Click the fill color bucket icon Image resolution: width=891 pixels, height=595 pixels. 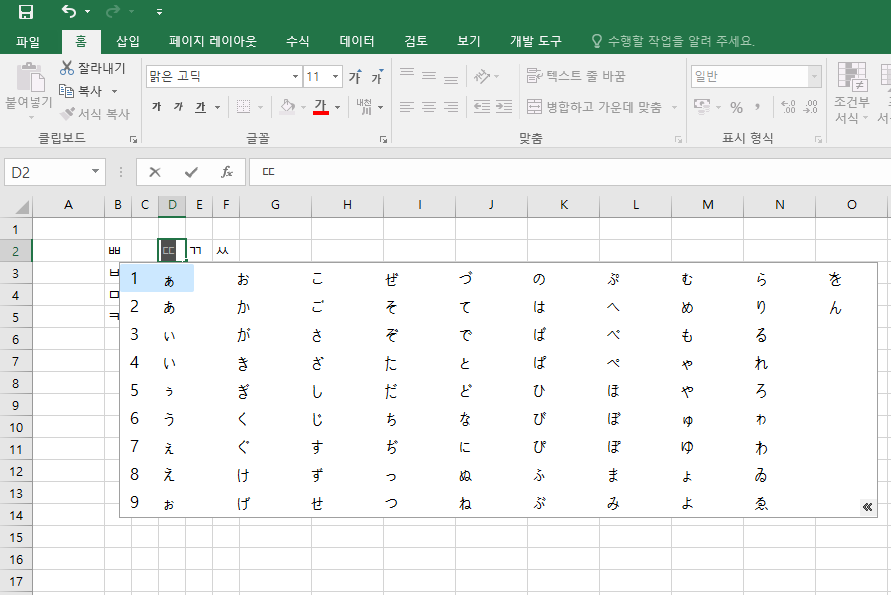(x=288, y=106)
